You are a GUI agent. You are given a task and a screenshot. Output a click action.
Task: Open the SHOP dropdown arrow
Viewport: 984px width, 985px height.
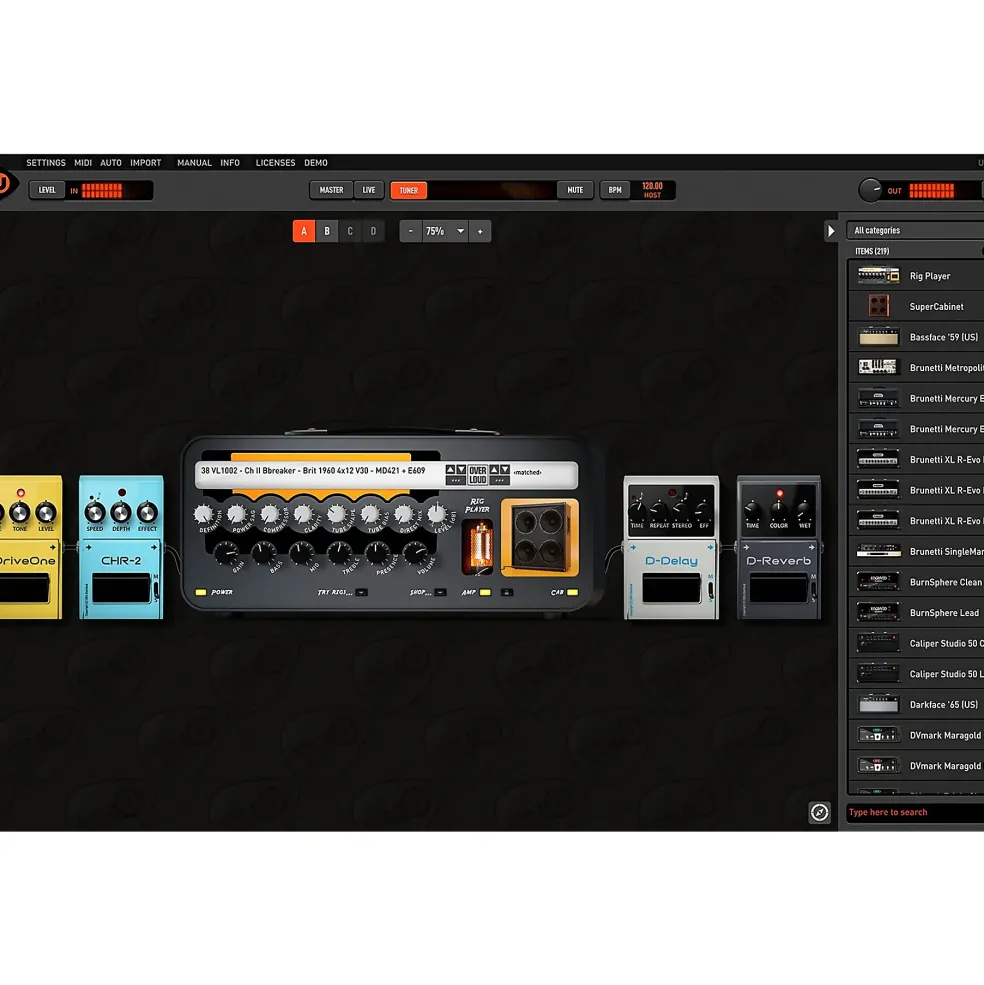[x=440, y=592]
